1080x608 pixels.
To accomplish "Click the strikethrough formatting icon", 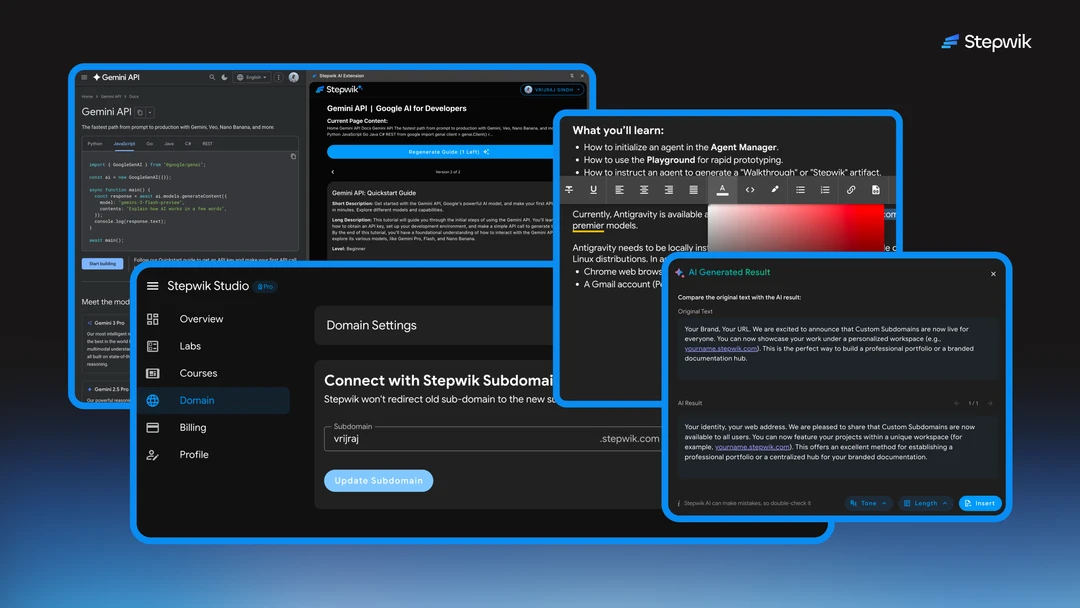I will pos(569,190).
